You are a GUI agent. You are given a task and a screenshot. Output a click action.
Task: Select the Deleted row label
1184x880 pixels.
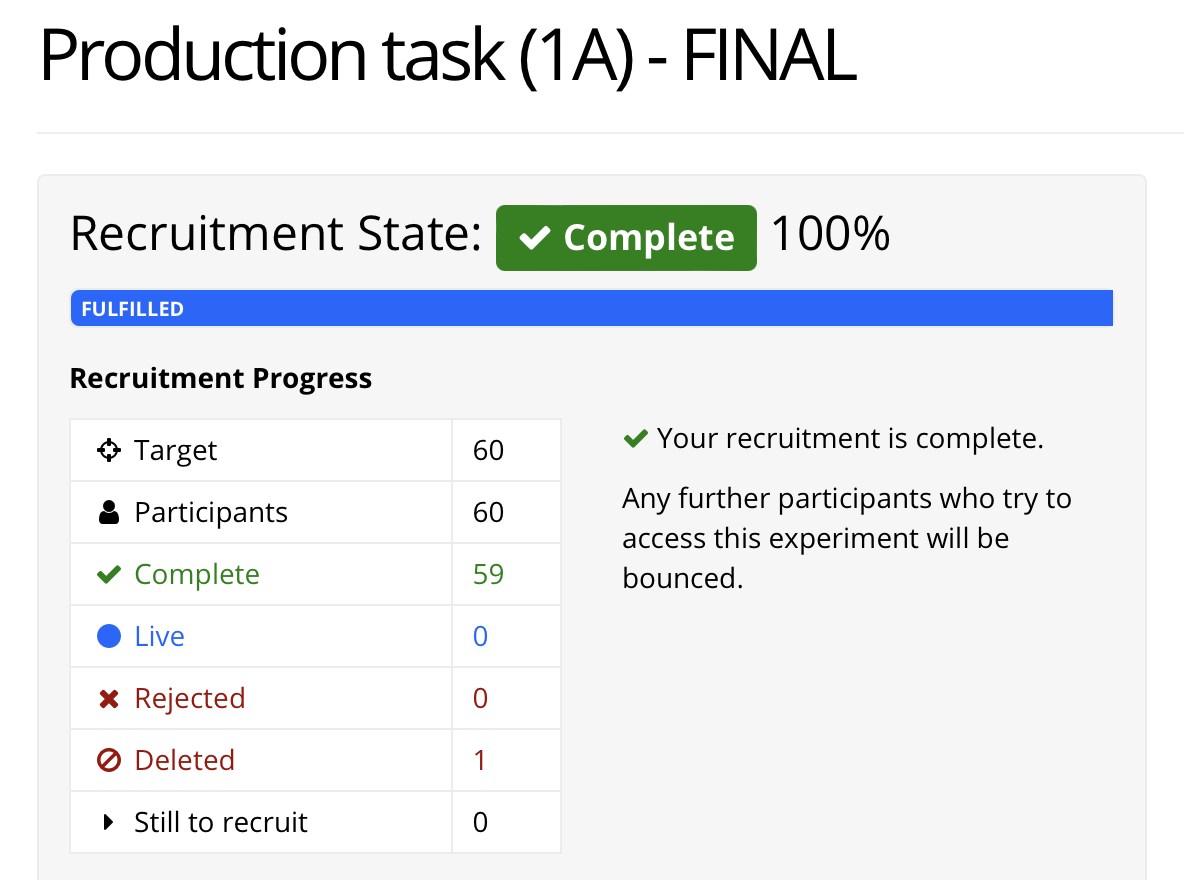pyautogui.click(x=184, y=760)
